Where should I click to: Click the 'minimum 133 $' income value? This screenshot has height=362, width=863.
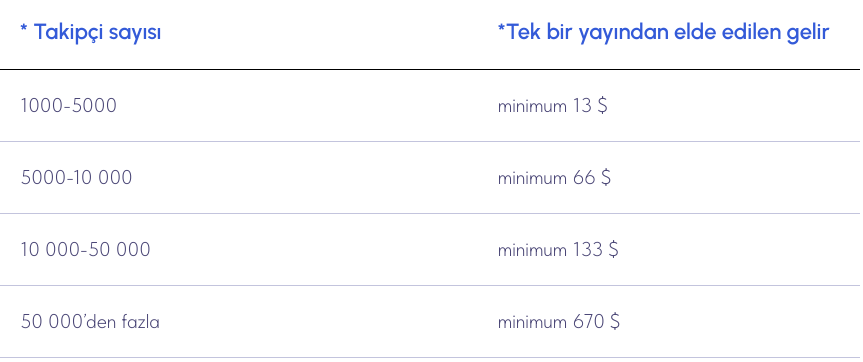pyautogui.click(x=558, y=249)
